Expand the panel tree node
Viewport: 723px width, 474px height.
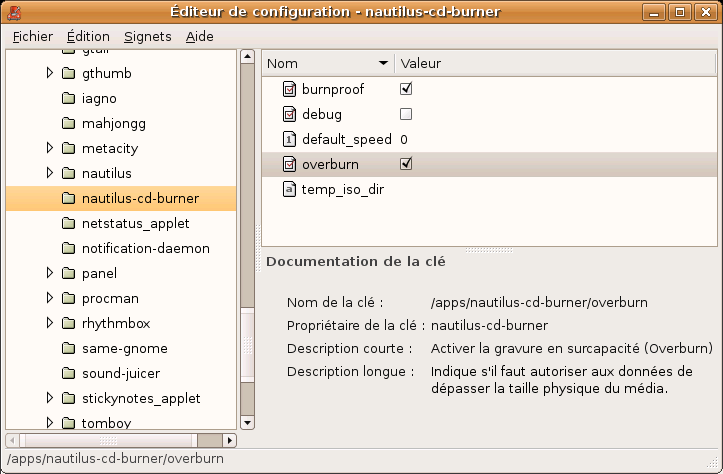coord(50,273)
